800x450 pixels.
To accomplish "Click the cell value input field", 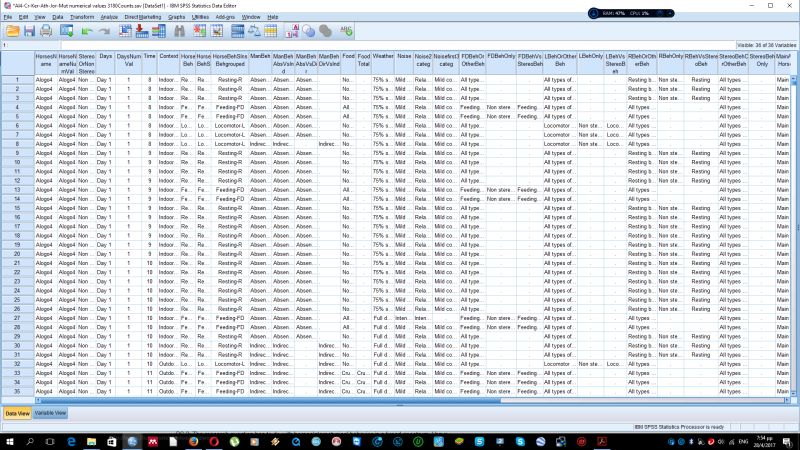I will point(398,45).
